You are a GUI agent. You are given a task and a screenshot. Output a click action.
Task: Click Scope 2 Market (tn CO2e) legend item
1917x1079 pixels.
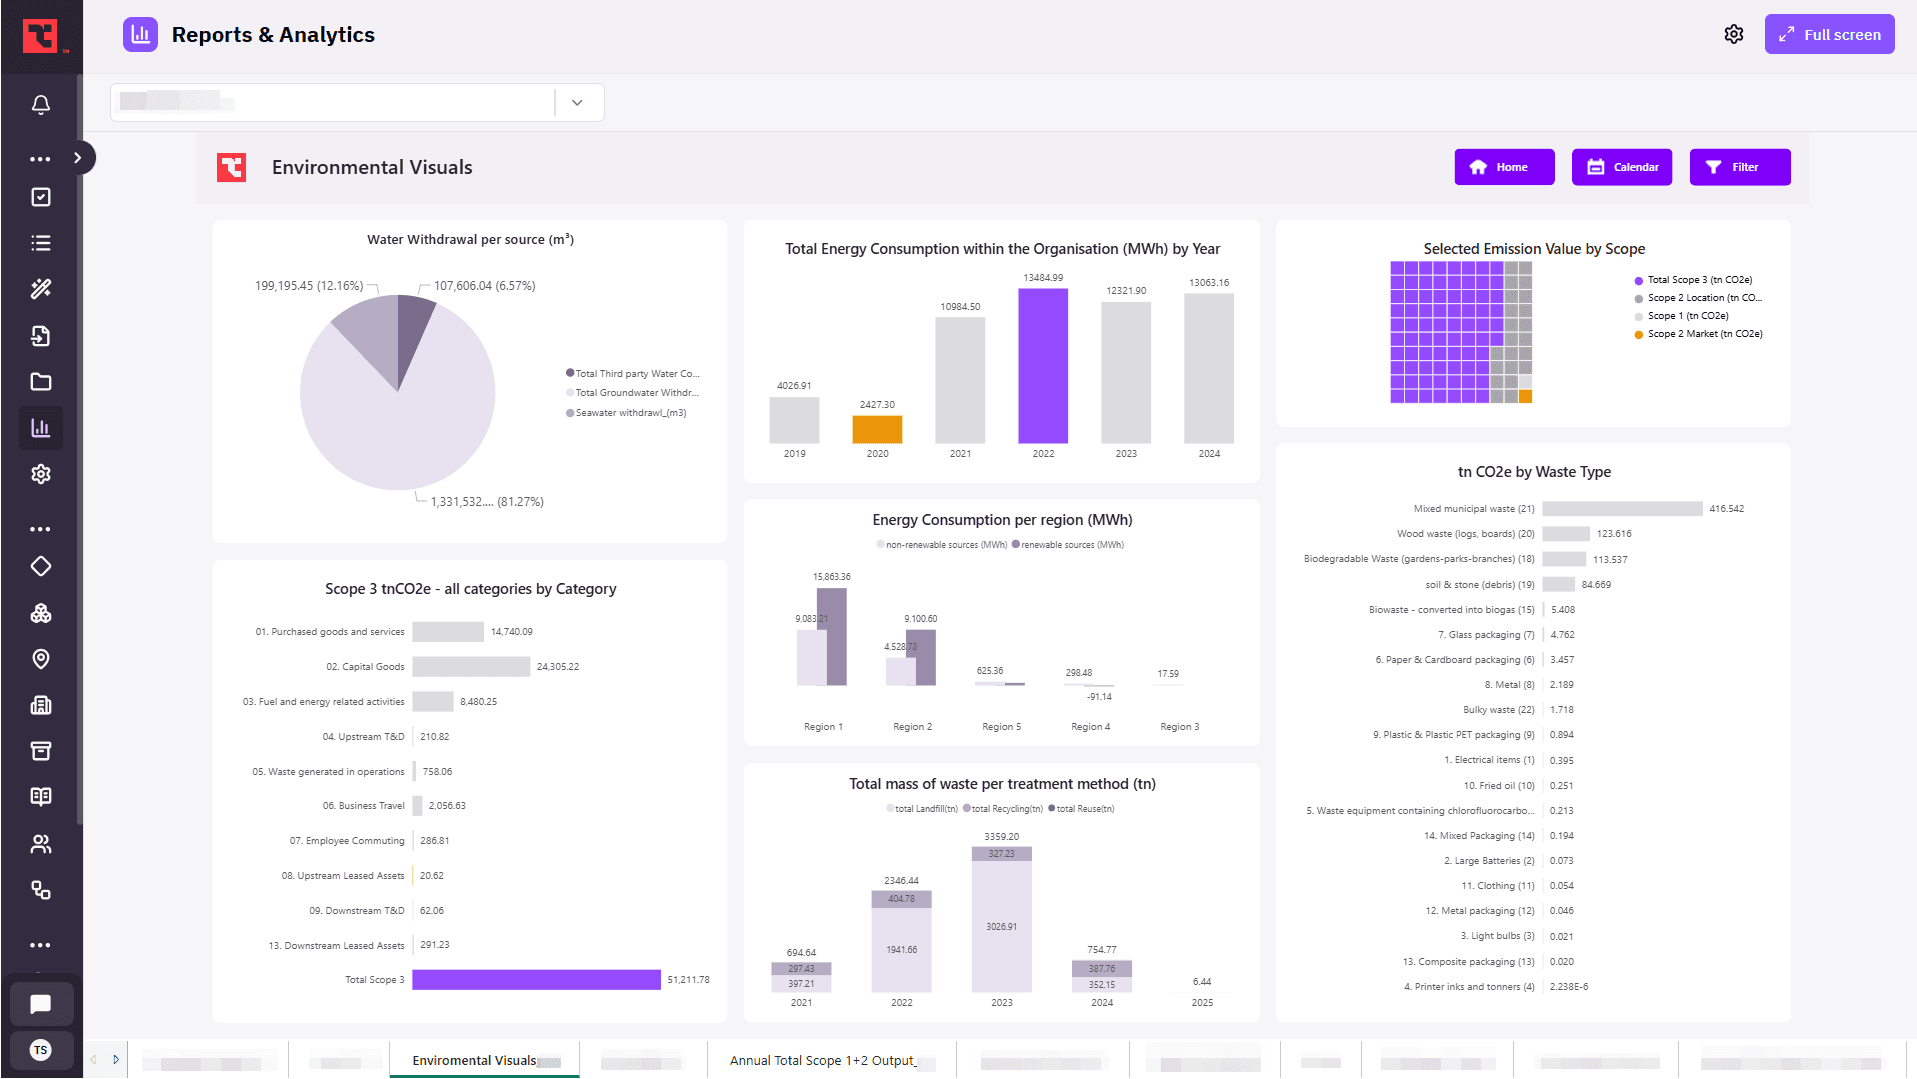point(1698,334)
